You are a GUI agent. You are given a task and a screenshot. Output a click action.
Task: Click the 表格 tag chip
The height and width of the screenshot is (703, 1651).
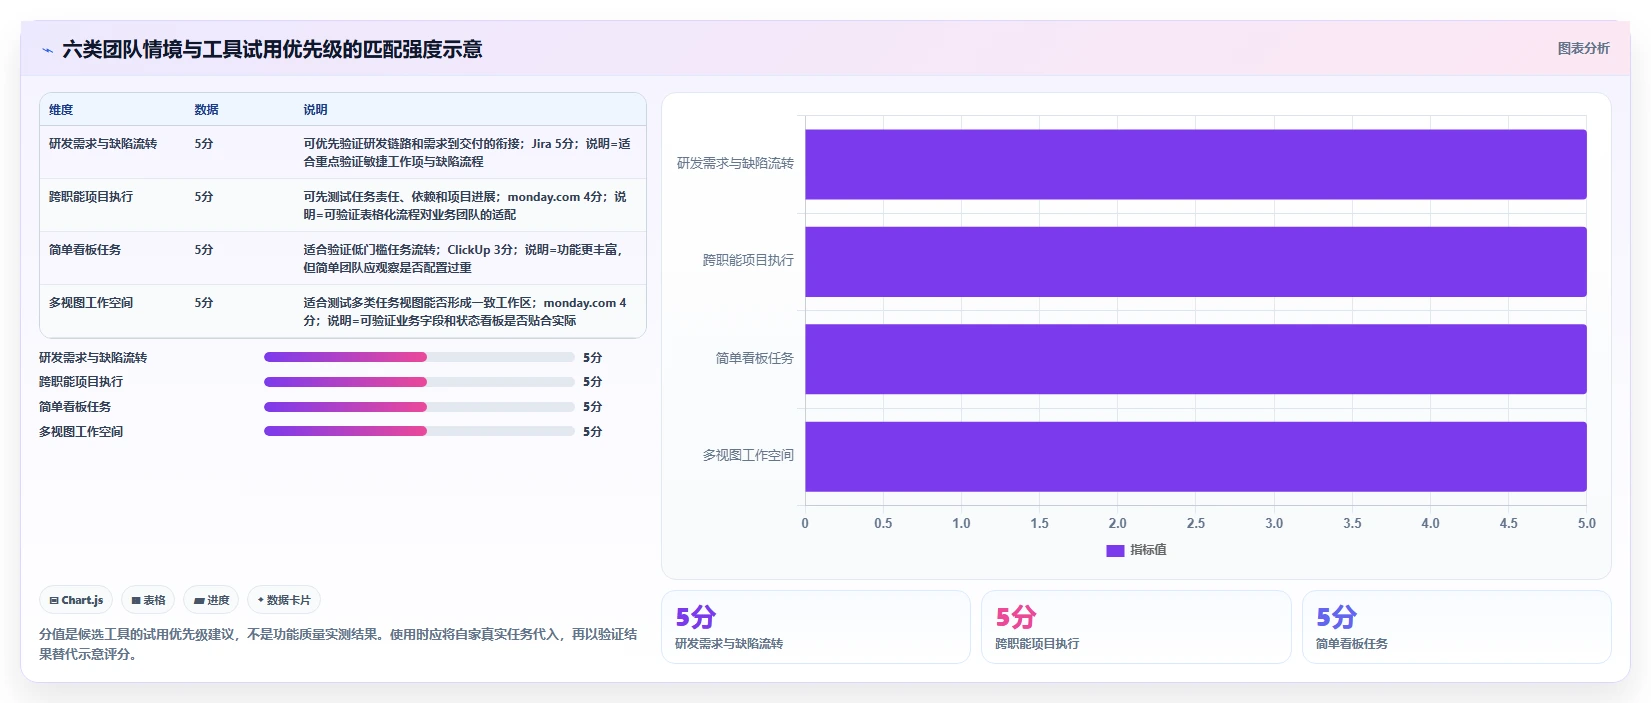(x=148, y=600)
